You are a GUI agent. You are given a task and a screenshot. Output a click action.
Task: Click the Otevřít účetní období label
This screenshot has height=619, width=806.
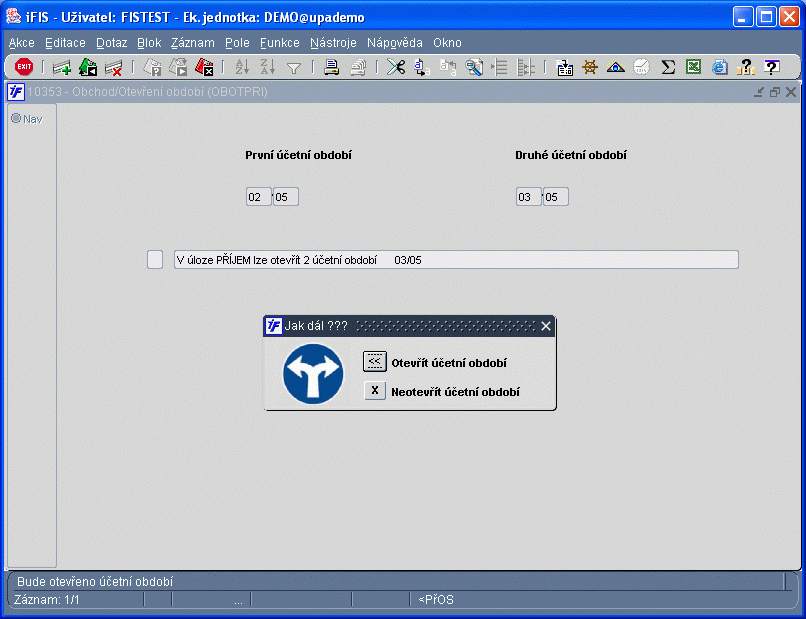pyautogui.click(x=449, y=363)
